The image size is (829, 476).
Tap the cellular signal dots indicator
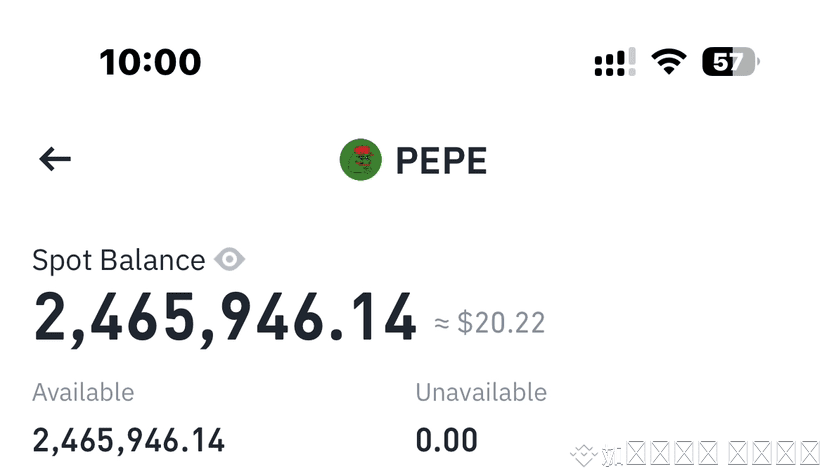(610, 64)
